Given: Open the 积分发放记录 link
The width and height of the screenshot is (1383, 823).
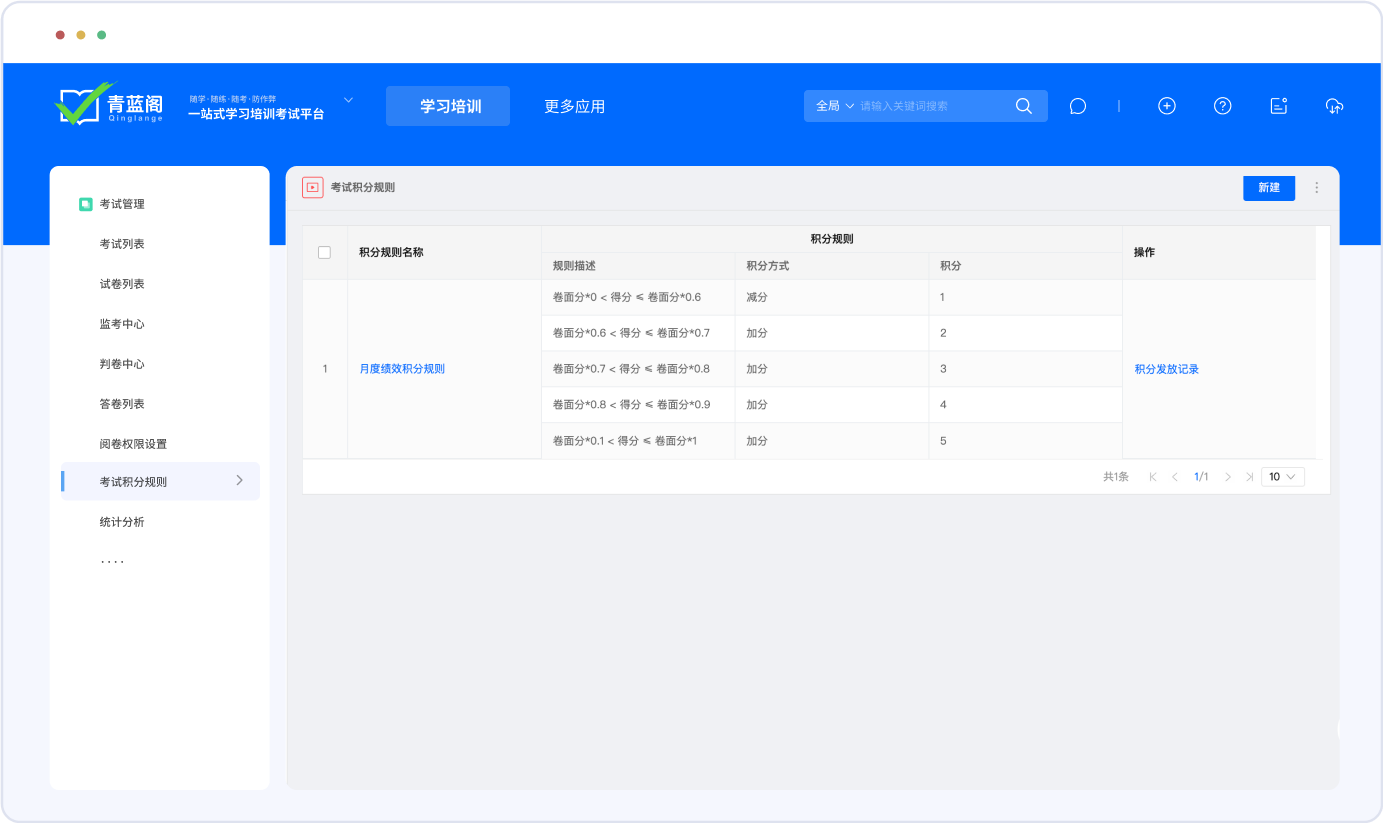Looking at the screenshot, I should tap(1166, 369).
